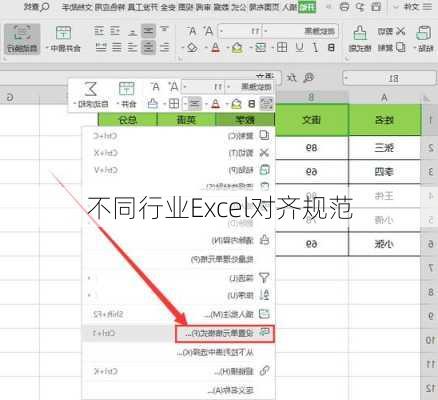Click the 剪切 scissors icon in ribbon
This screenshot has width=438, height=400.
click(401, 31)
